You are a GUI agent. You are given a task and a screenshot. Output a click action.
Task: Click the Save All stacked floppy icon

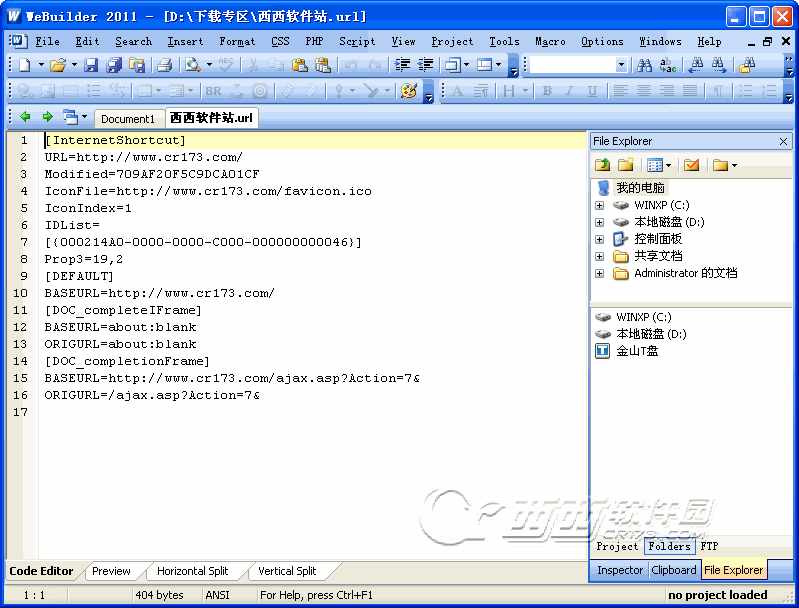click(x=114, y=65)
